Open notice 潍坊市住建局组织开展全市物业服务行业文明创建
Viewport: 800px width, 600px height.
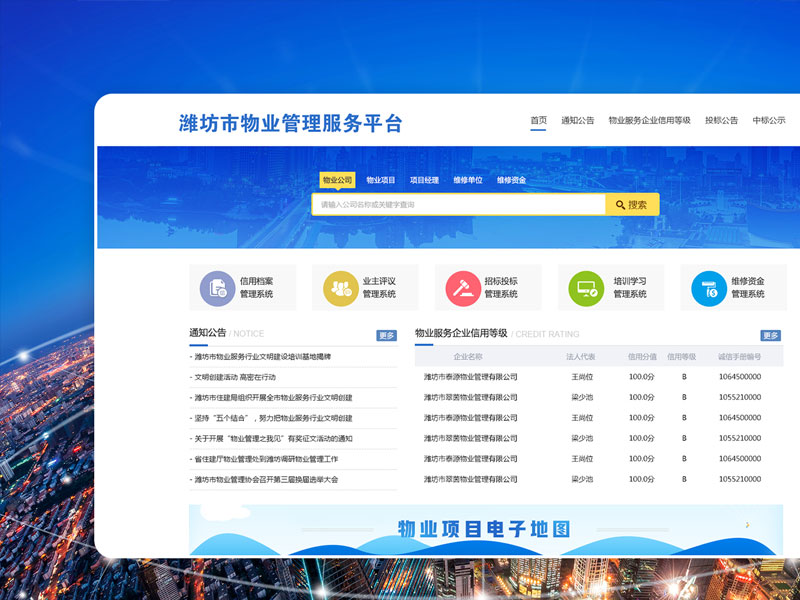tap(273, 397)
